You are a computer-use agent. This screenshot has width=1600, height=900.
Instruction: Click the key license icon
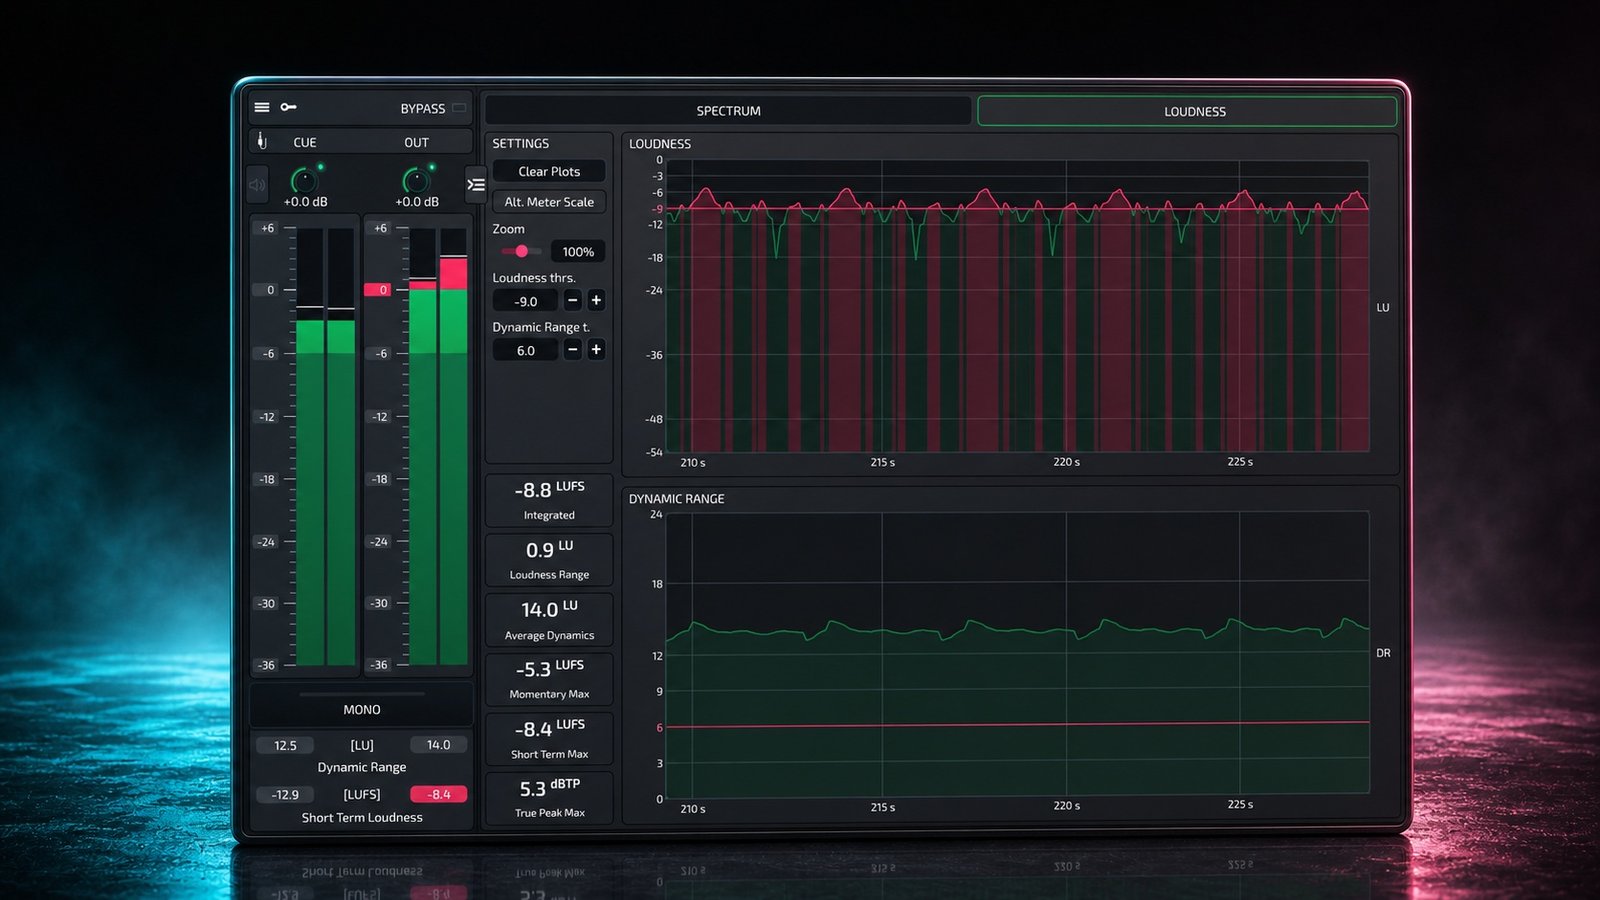pos(288,107)
